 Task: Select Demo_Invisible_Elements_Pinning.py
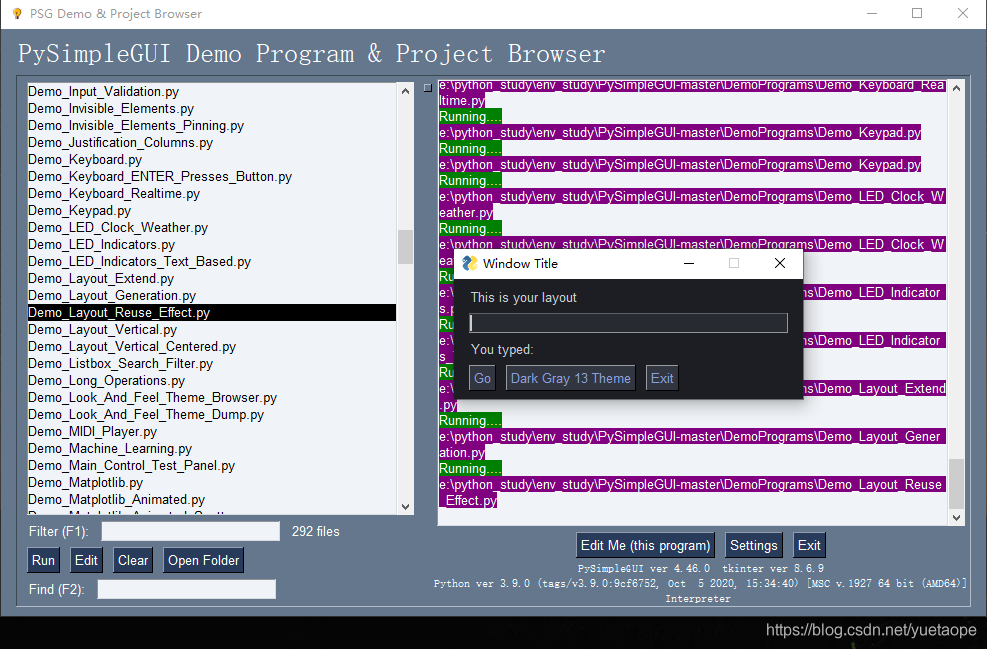(212, 125)
